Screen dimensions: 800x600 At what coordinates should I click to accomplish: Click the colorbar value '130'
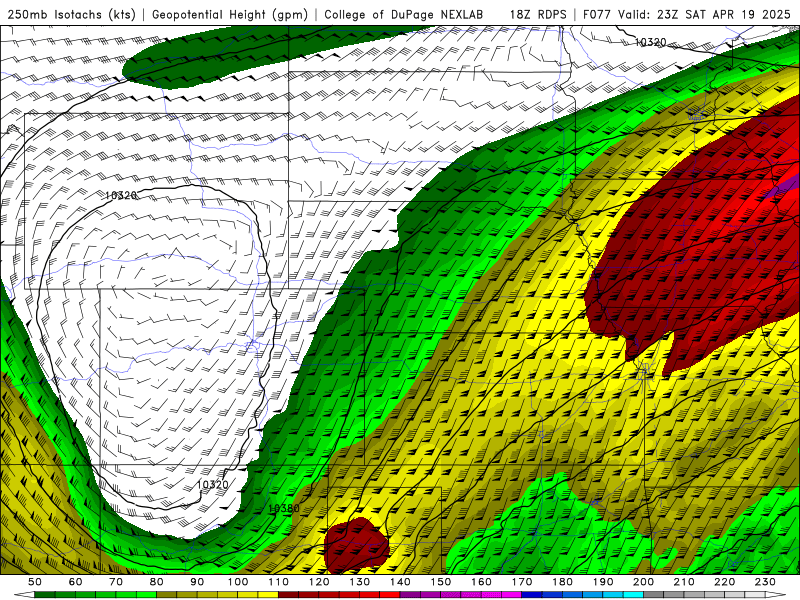pyautogui.click(x=360, y=582)
